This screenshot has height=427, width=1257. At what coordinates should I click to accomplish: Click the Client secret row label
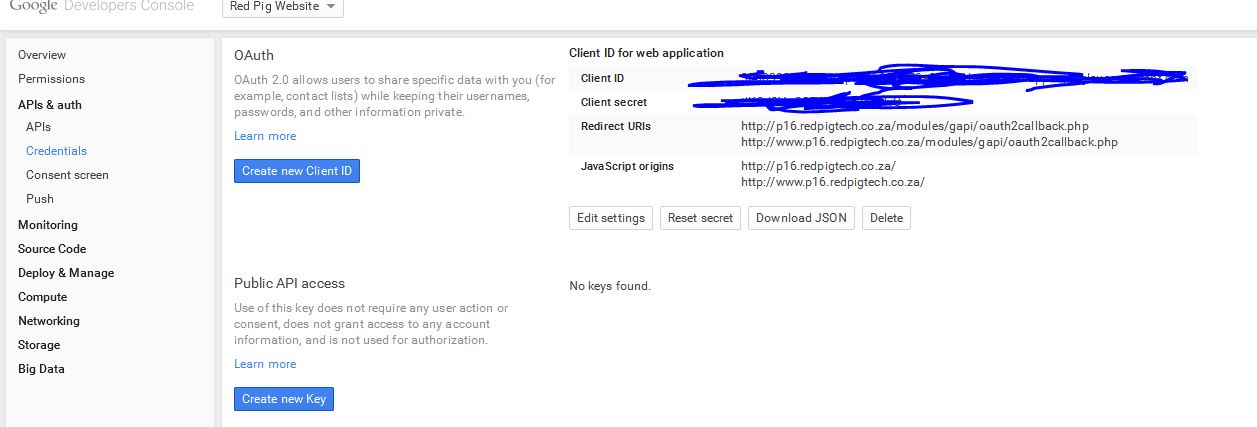click(x=614, y=102)
